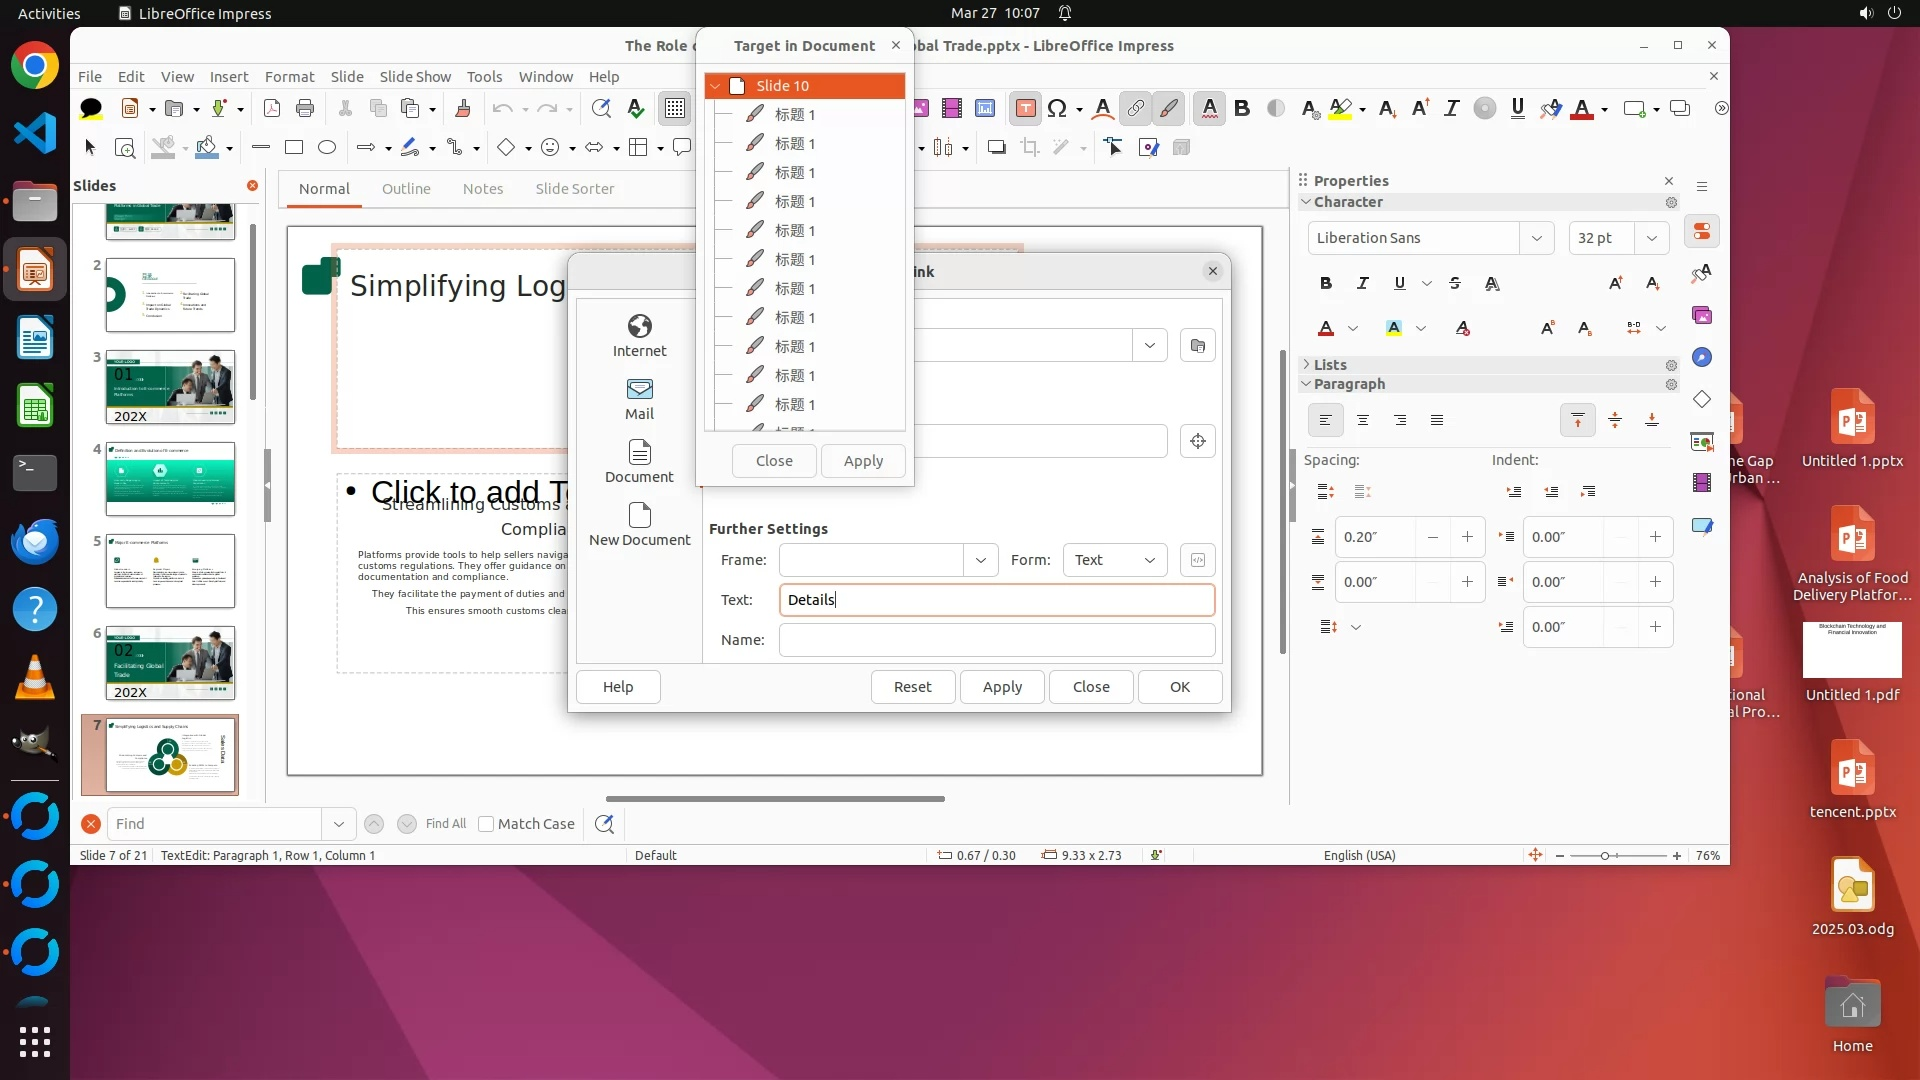Click the hyperlink Name input field
The height and width of the screenshot is (1080, 1920).
996,640
